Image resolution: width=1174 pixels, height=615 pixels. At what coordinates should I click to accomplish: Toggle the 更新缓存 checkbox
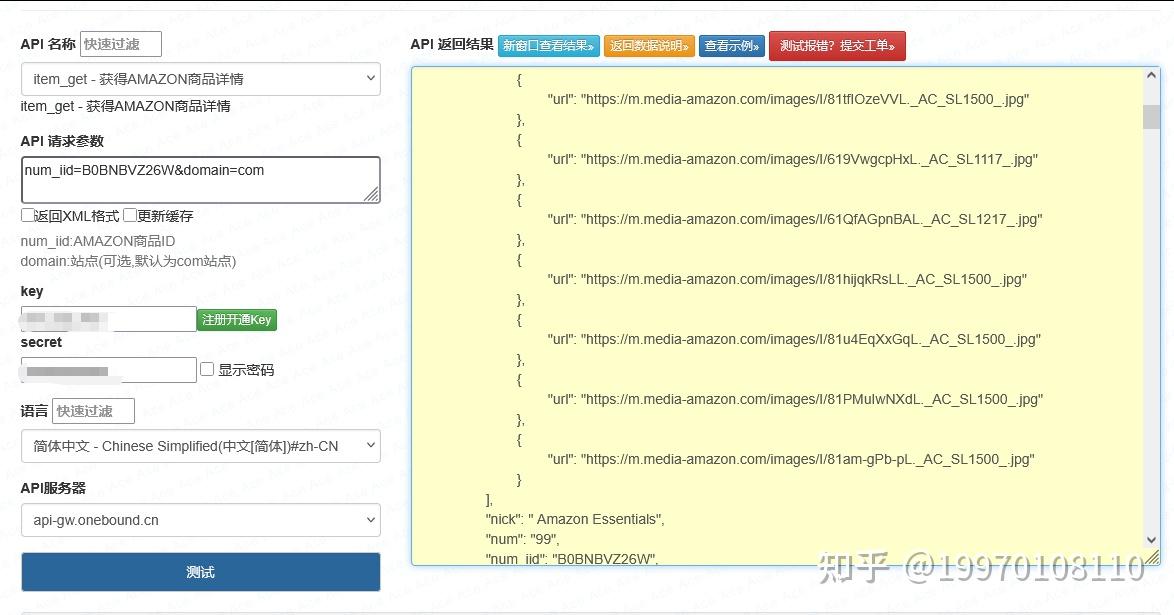point(130,216)
